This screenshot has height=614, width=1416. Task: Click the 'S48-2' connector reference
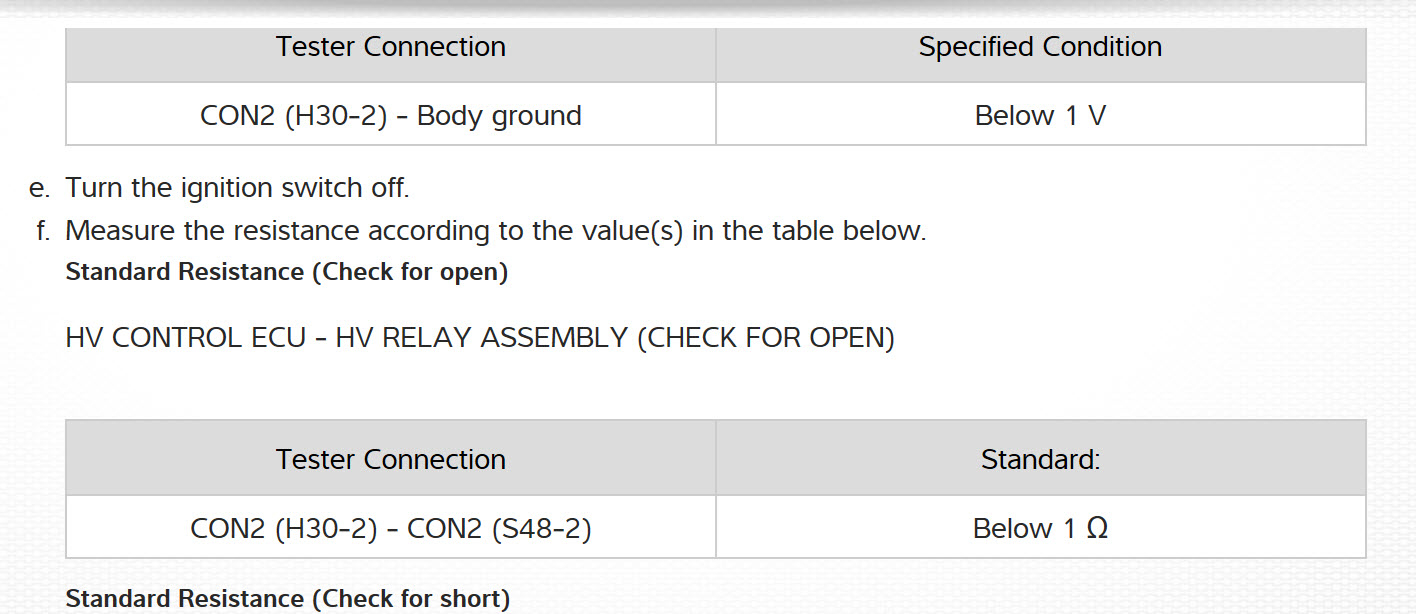click(541, 528)
